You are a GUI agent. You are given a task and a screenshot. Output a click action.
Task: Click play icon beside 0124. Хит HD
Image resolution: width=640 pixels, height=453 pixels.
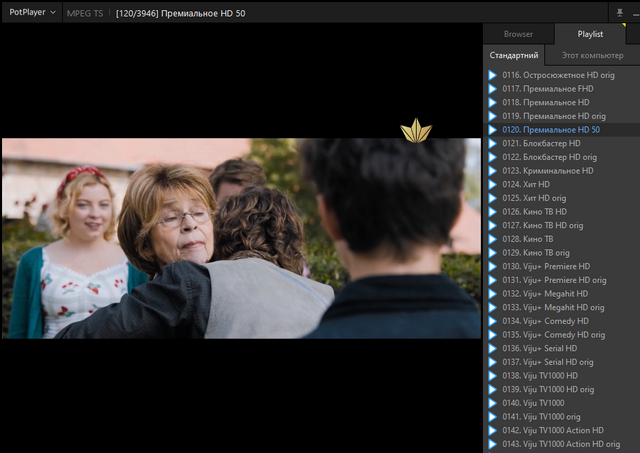coord(493,184)
